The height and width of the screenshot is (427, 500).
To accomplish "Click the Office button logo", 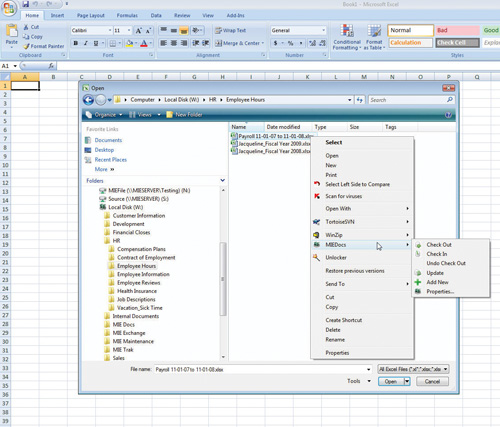I will 9,9.
